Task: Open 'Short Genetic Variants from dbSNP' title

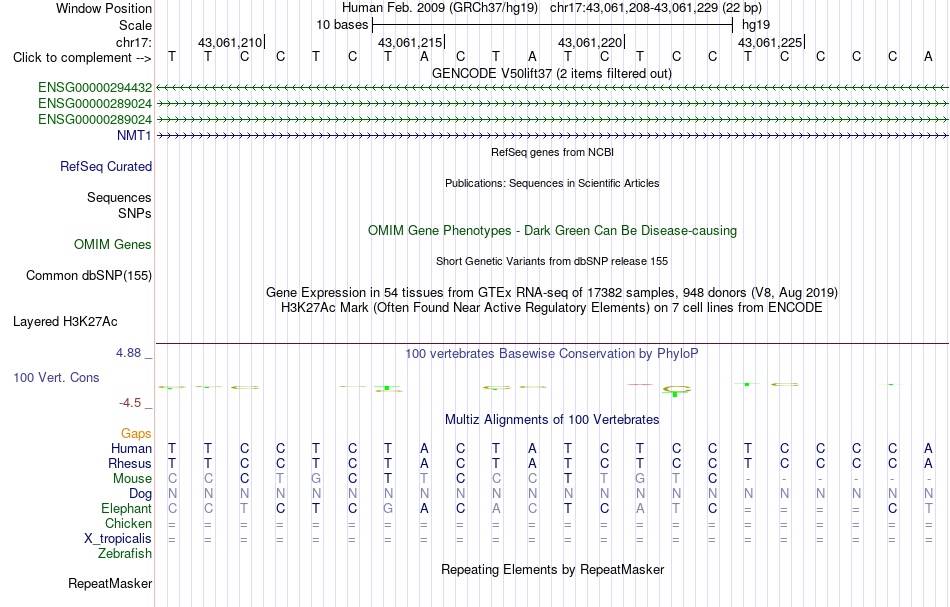Action: [x=552, y=261]
